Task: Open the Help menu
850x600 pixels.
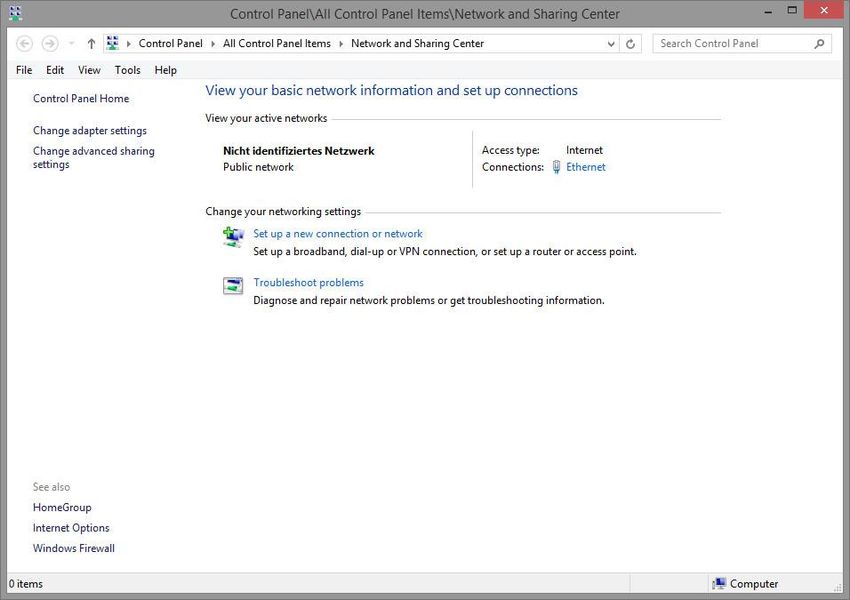Action: pos(165,70)
